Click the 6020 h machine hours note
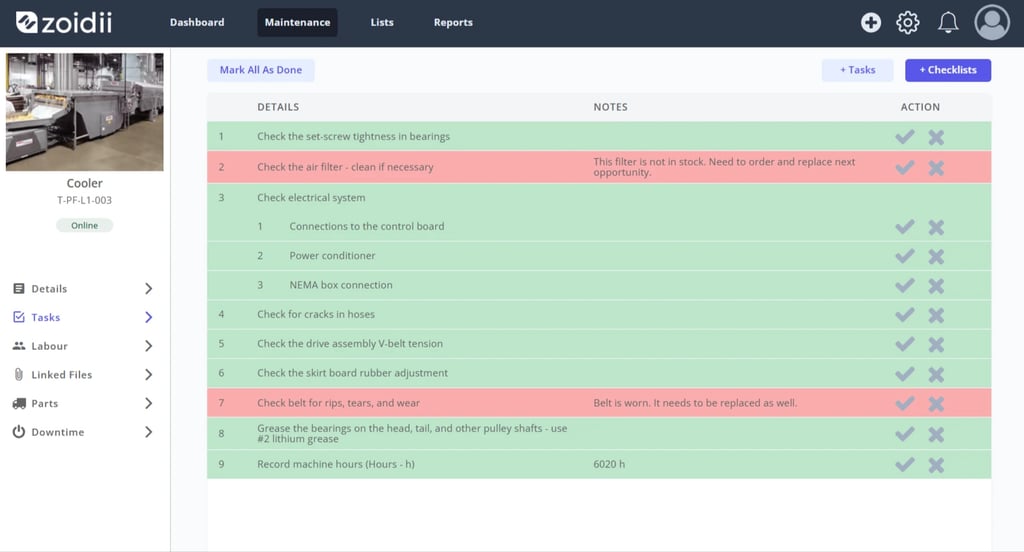Screen dimensions: 1024x552 coord(609,464)
